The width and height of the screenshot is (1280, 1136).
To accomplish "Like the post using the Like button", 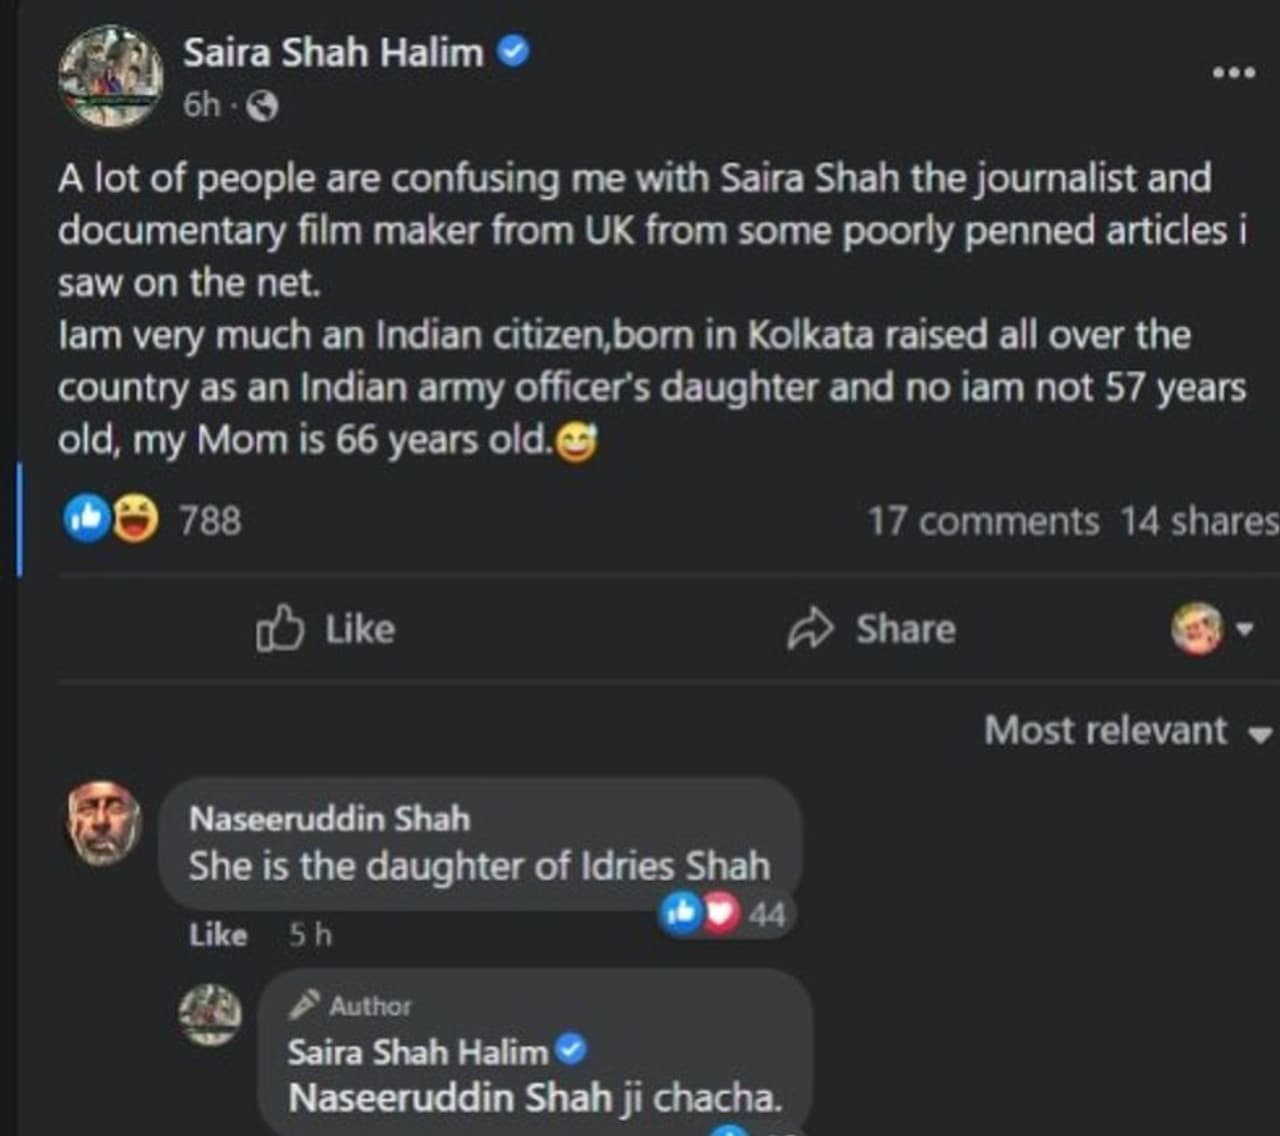I will [326, 629].
